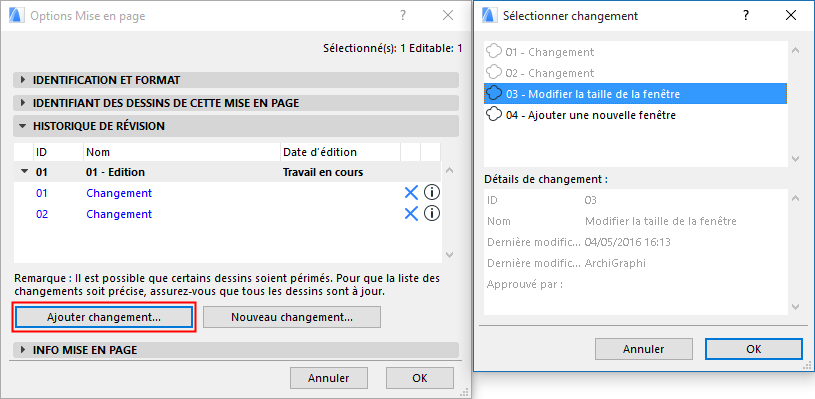This screenshot has width=815, height=399.
Task: Remove the 02 Changement row with the X icon
Action: pyautogui.click(x=411, y=214)
